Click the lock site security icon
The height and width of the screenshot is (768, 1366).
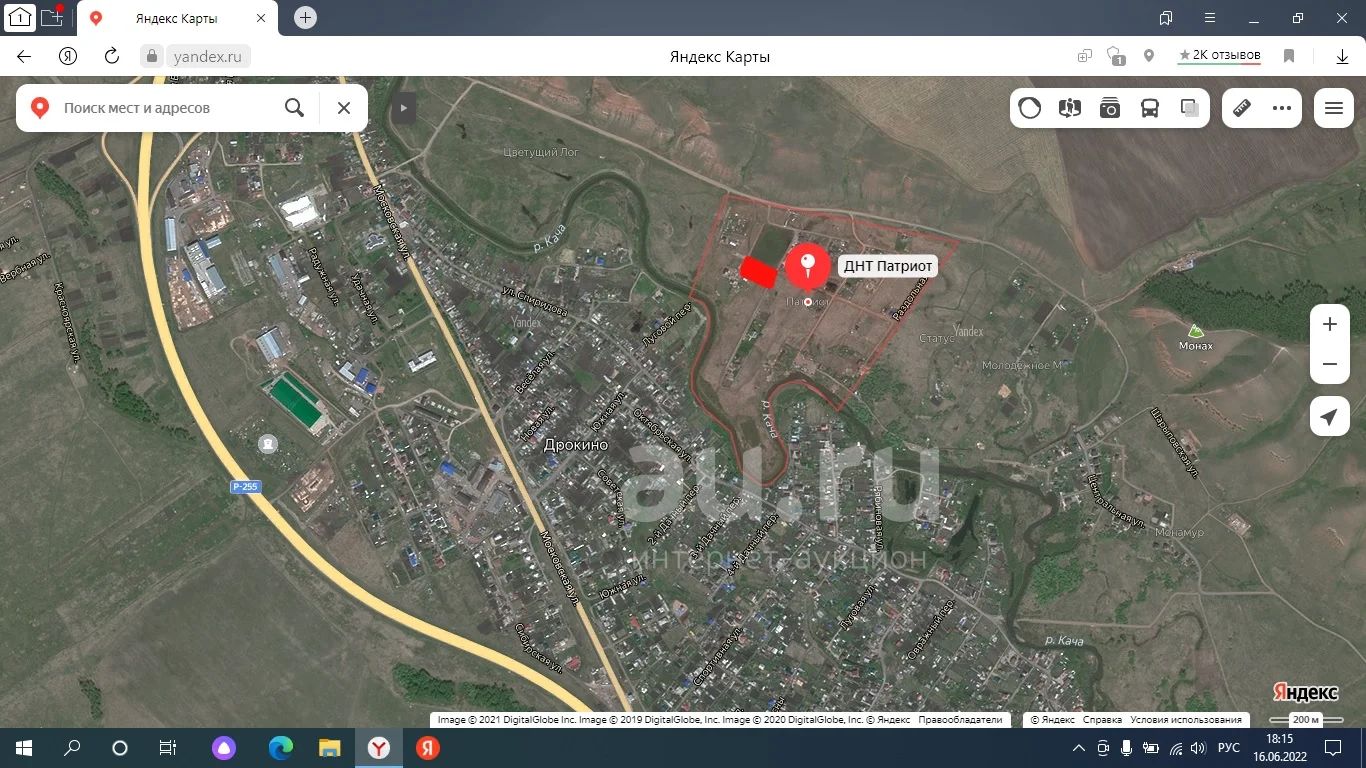click(153, 57)
